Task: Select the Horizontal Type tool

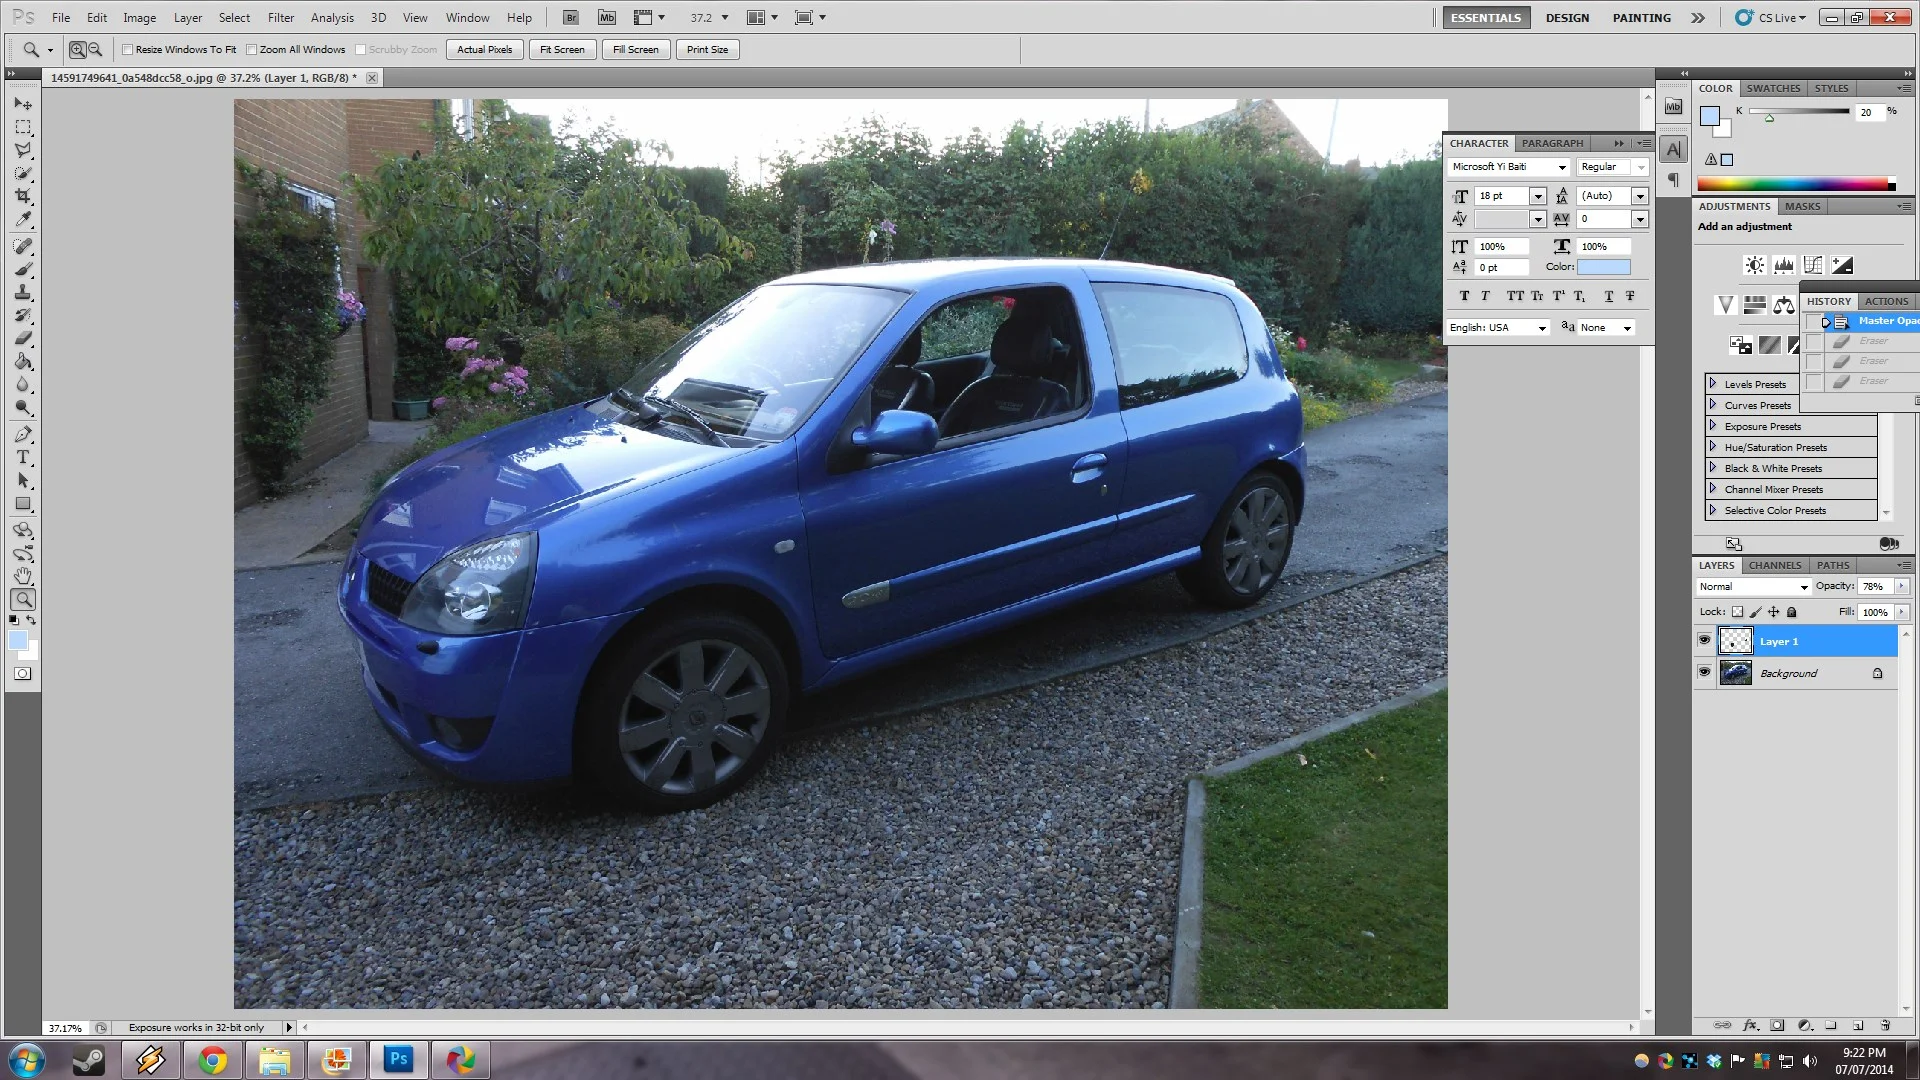Action: point(23,457)
